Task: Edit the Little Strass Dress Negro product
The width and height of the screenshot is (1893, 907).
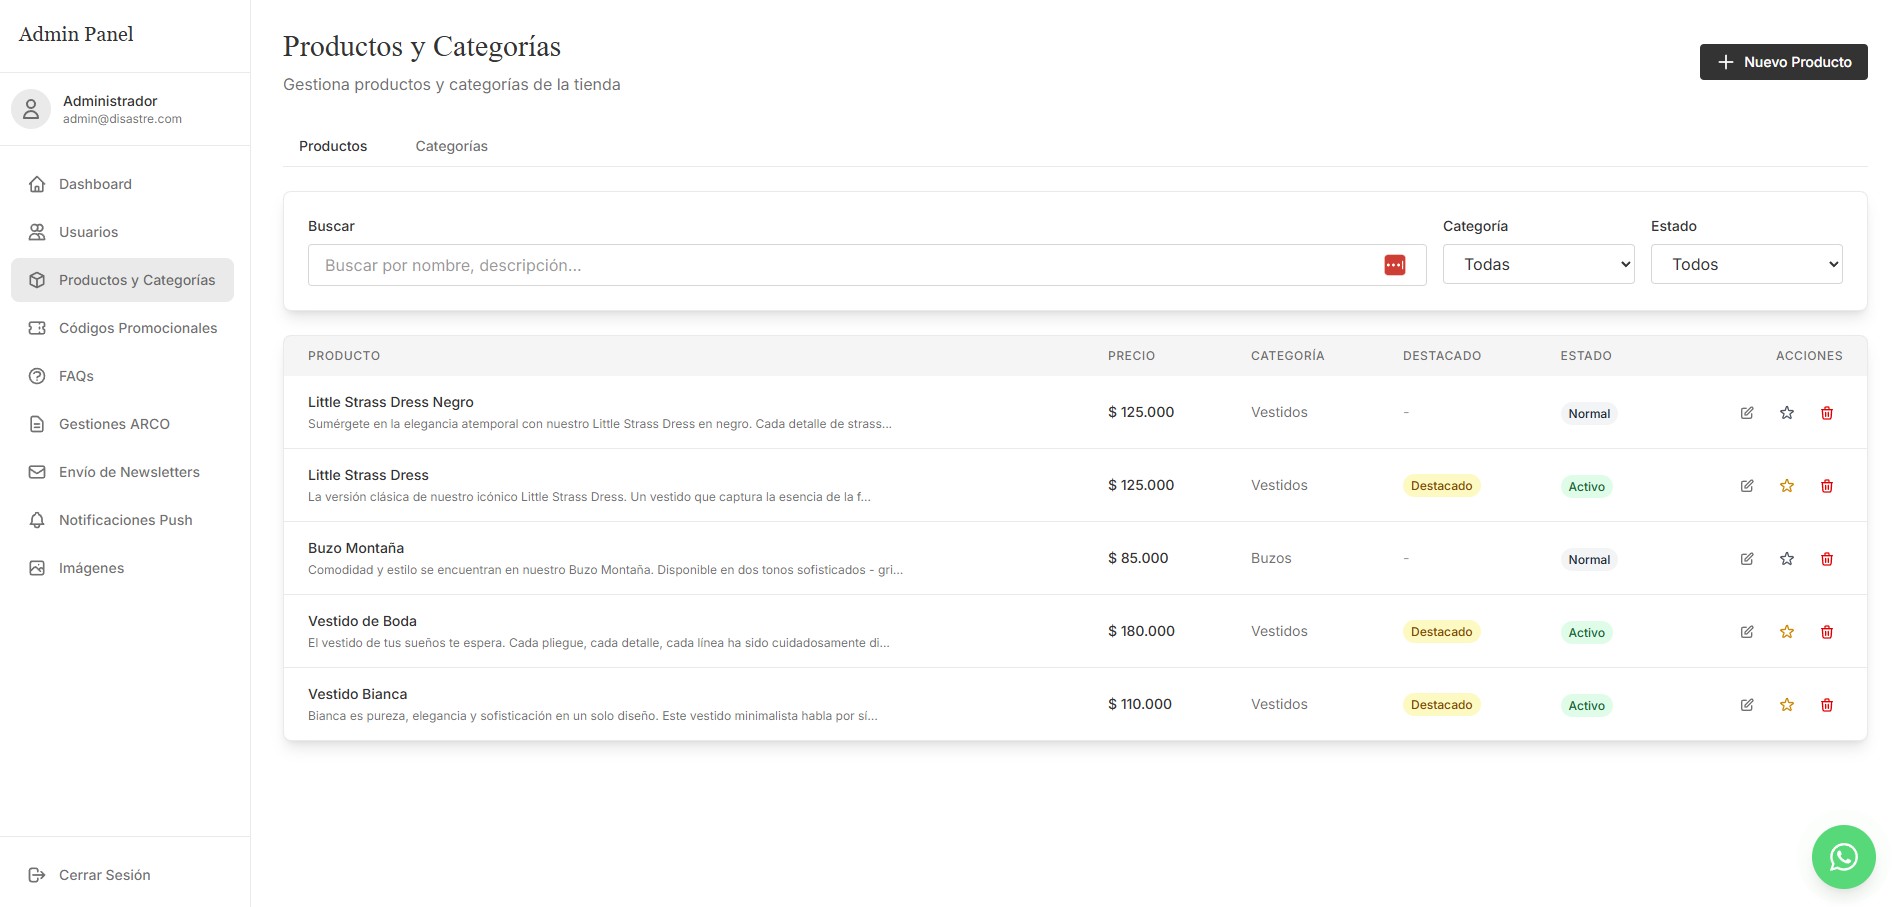Action: click(x=1747, y=413)
